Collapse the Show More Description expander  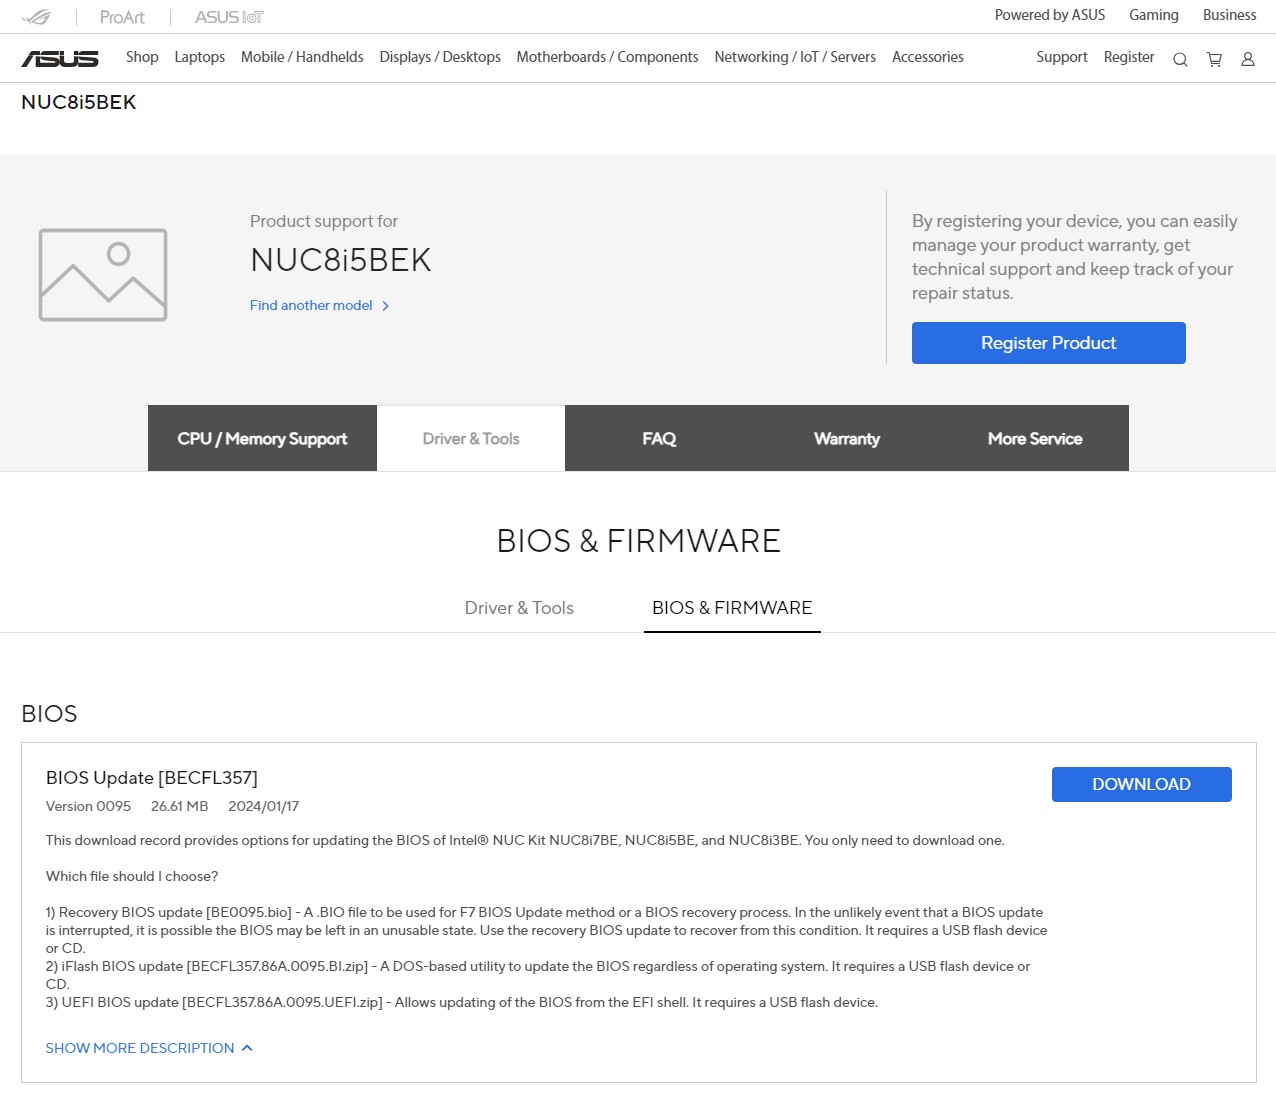point(149,1048)
